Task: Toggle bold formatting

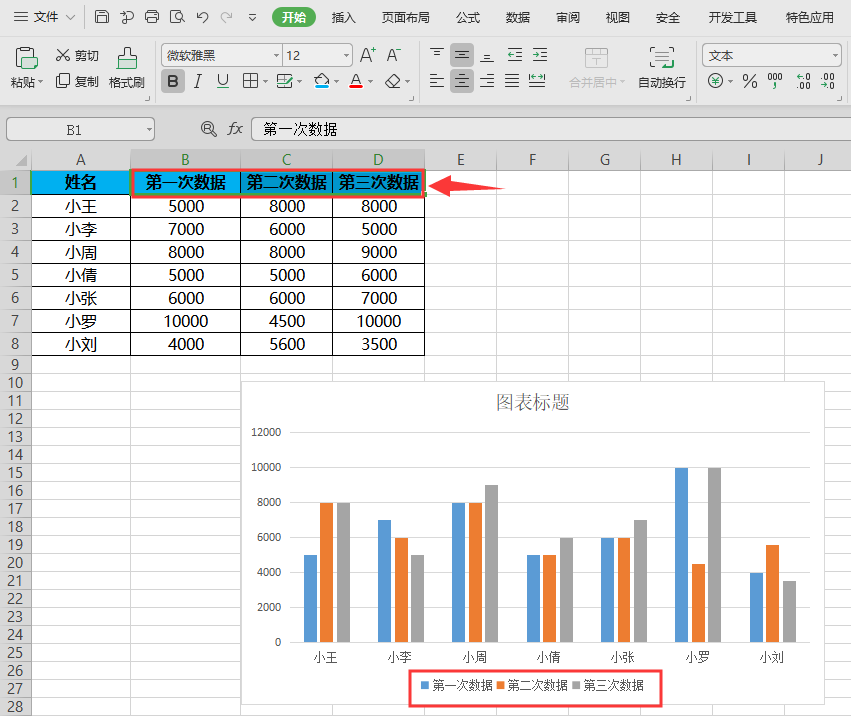Action: point(173,81)
